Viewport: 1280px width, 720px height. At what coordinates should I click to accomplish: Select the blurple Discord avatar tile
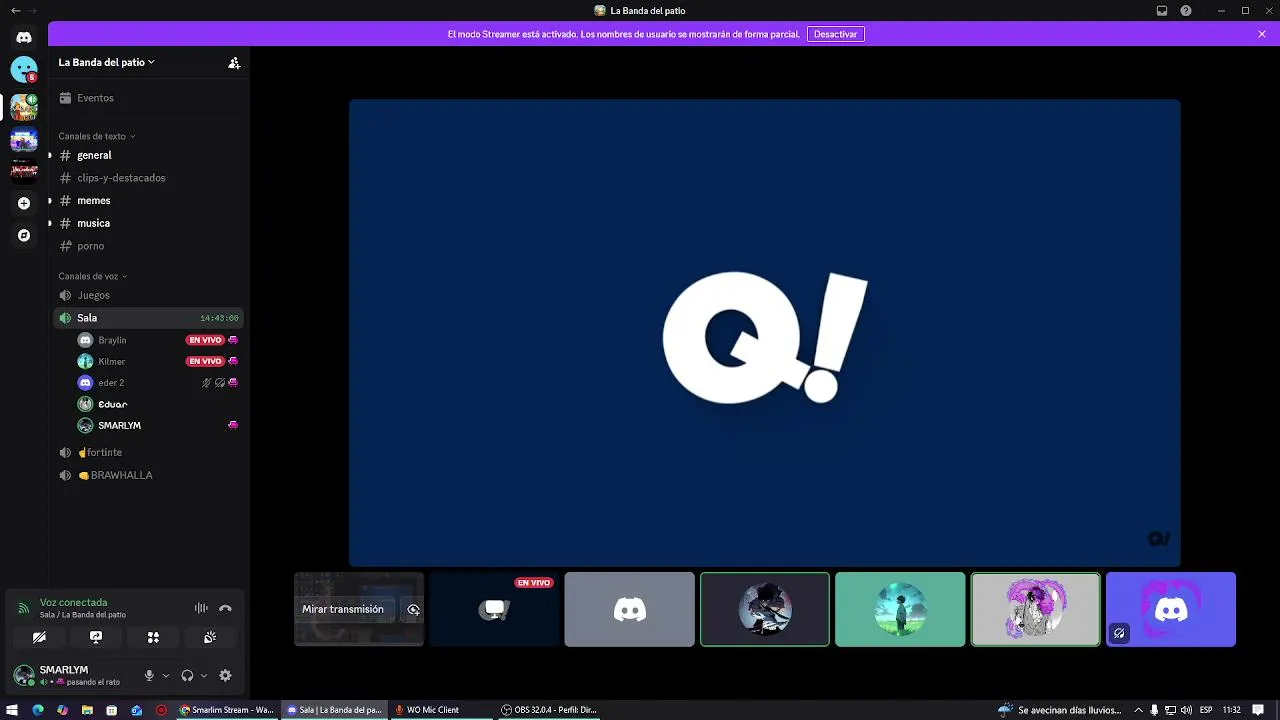[x=1171, y=609]
